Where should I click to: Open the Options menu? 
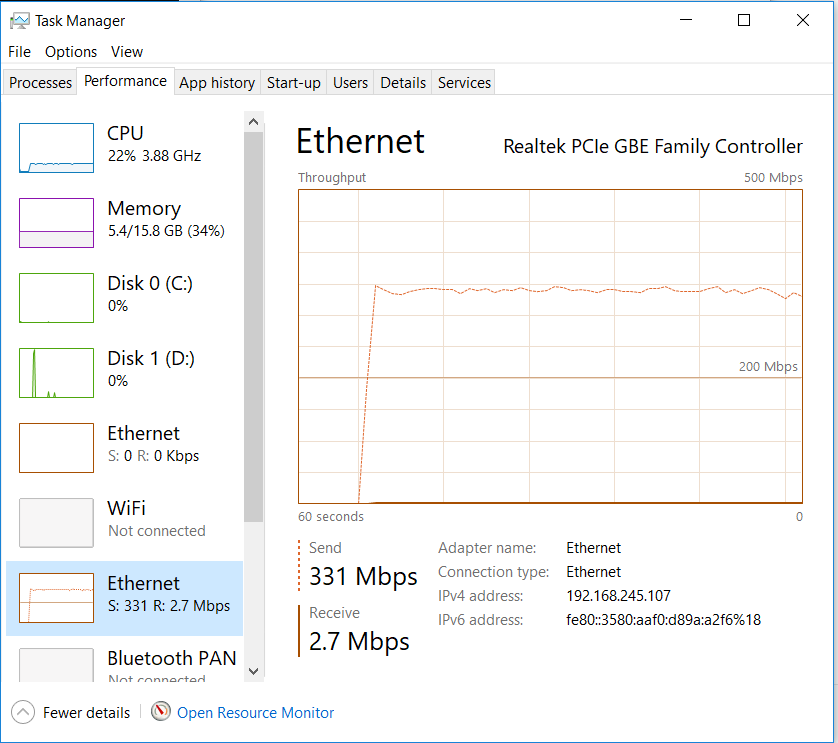[70, 51]
